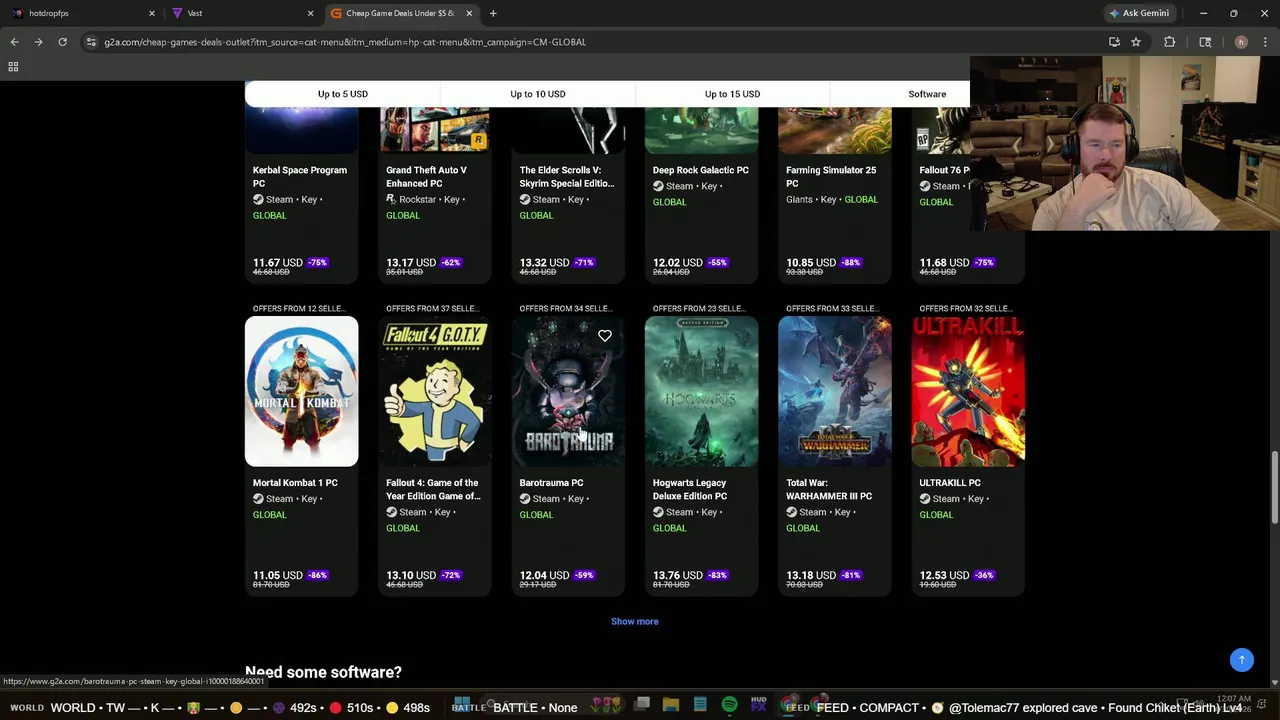
Task: Go forward in browser history
Action: [38, 42]
